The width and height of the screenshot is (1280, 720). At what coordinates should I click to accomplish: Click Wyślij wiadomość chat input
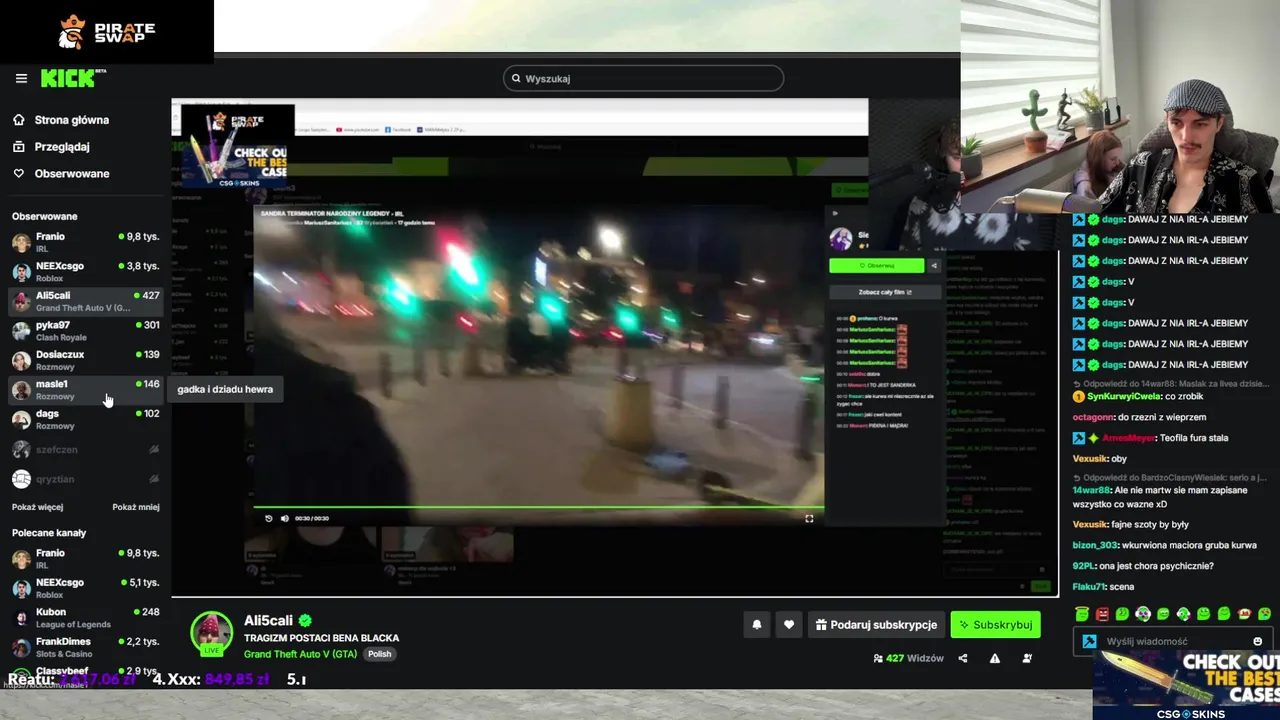pyautogui.click(x=1175, y=641)
